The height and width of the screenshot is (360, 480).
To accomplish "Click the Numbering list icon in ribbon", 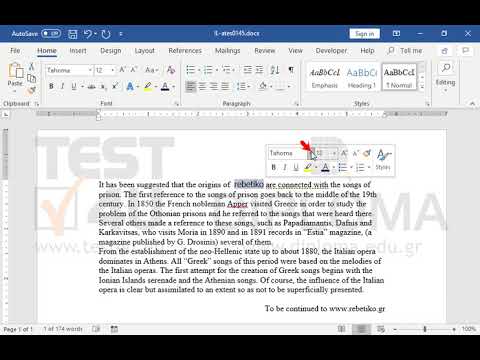I will 208,70.
